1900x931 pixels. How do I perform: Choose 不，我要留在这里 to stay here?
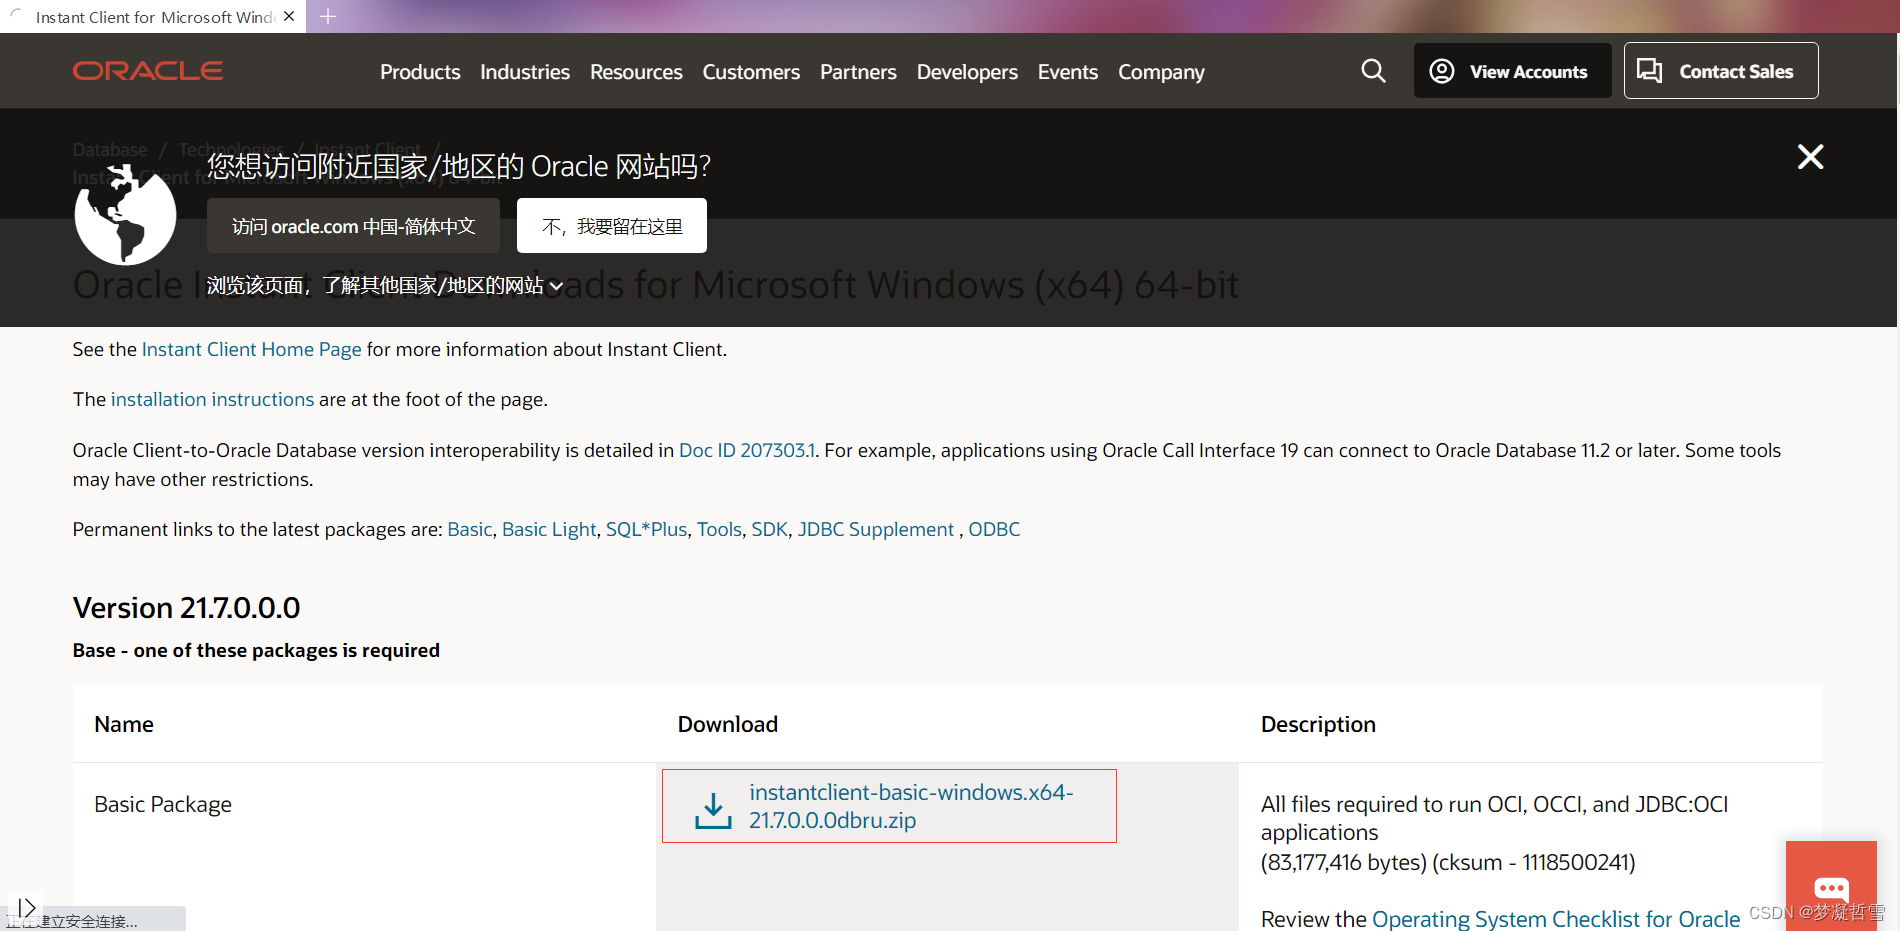point(612,226)
